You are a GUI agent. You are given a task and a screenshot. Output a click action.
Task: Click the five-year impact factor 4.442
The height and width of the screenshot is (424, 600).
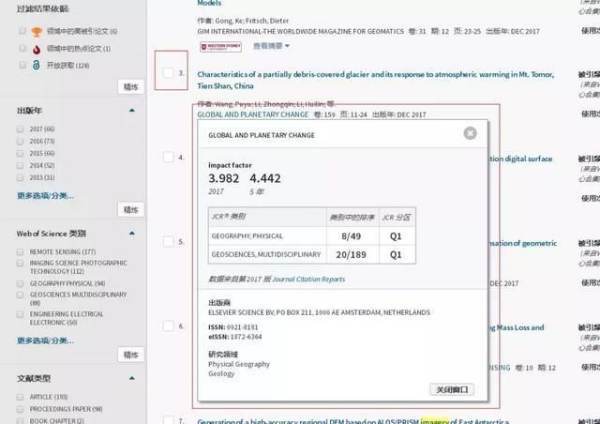265,178
